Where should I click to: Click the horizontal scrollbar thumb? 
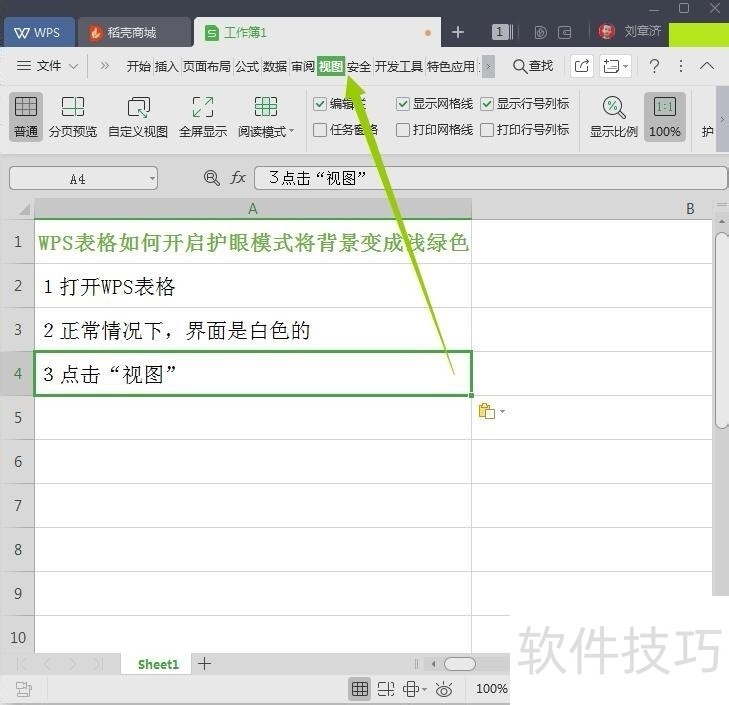(459, 664)
